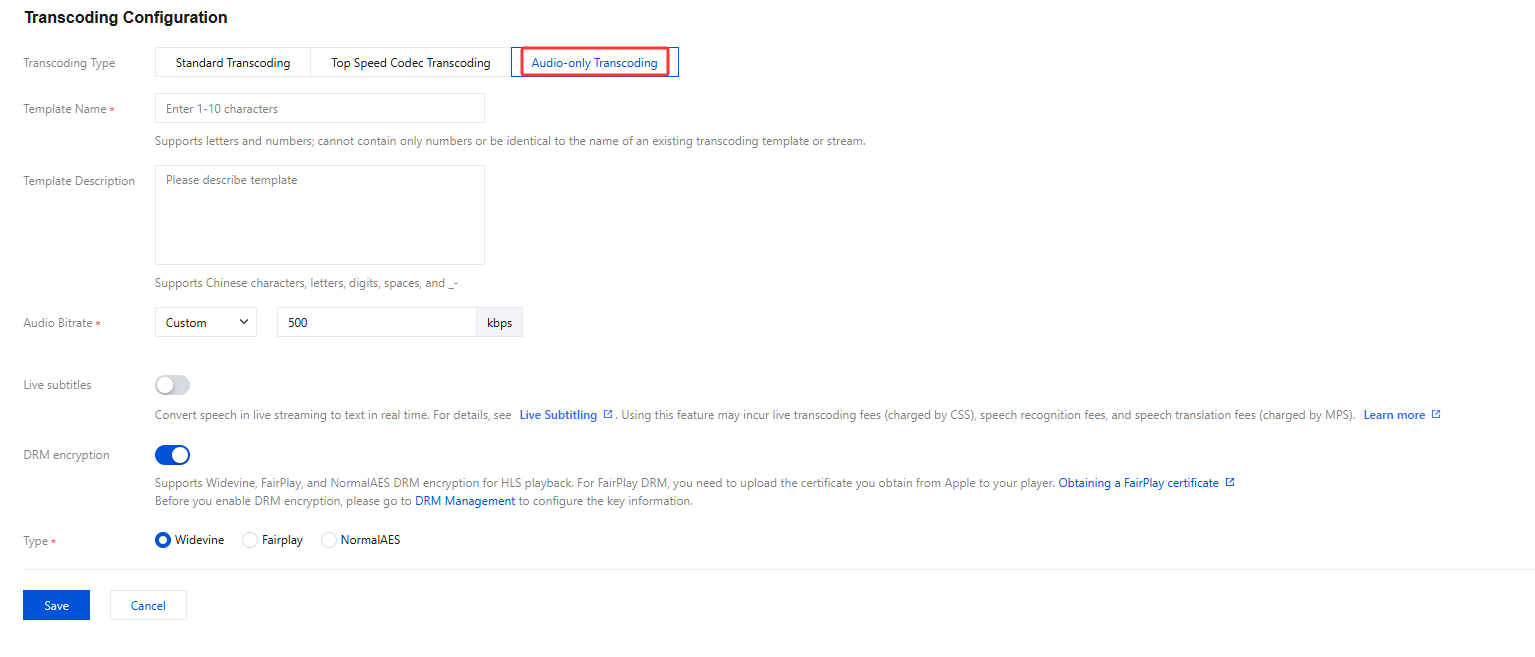Image resolution: width=1535 pixels, height=657 pixels.
Task: Save the transcoding configuration
Action: [x=56, y=605]
